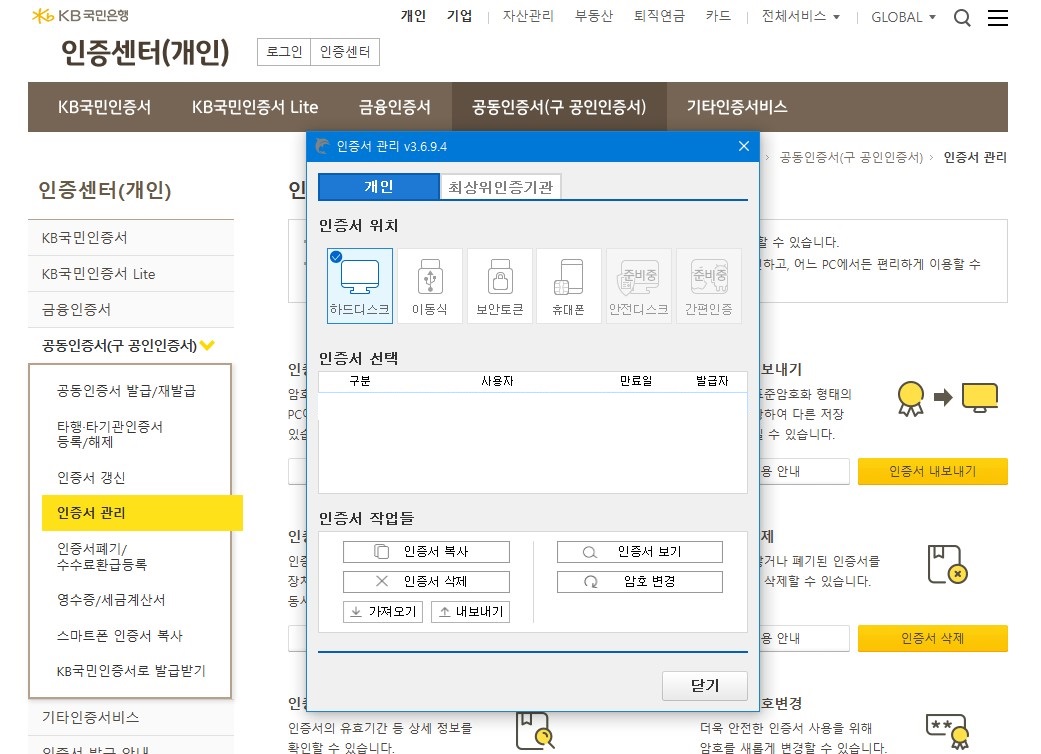
Task: Click the 인증서 관리 breadcrumb text
Action: tap(975, 157)
